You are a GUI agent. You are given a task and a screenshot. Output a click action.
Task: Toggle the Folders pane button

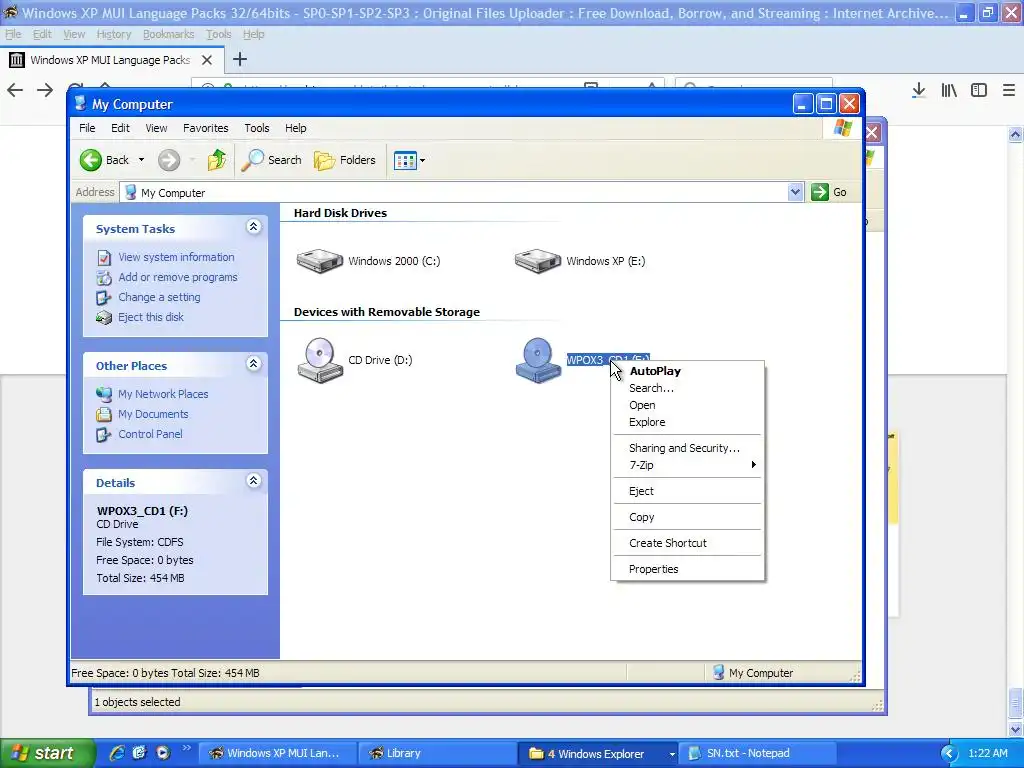coord(345,160)
